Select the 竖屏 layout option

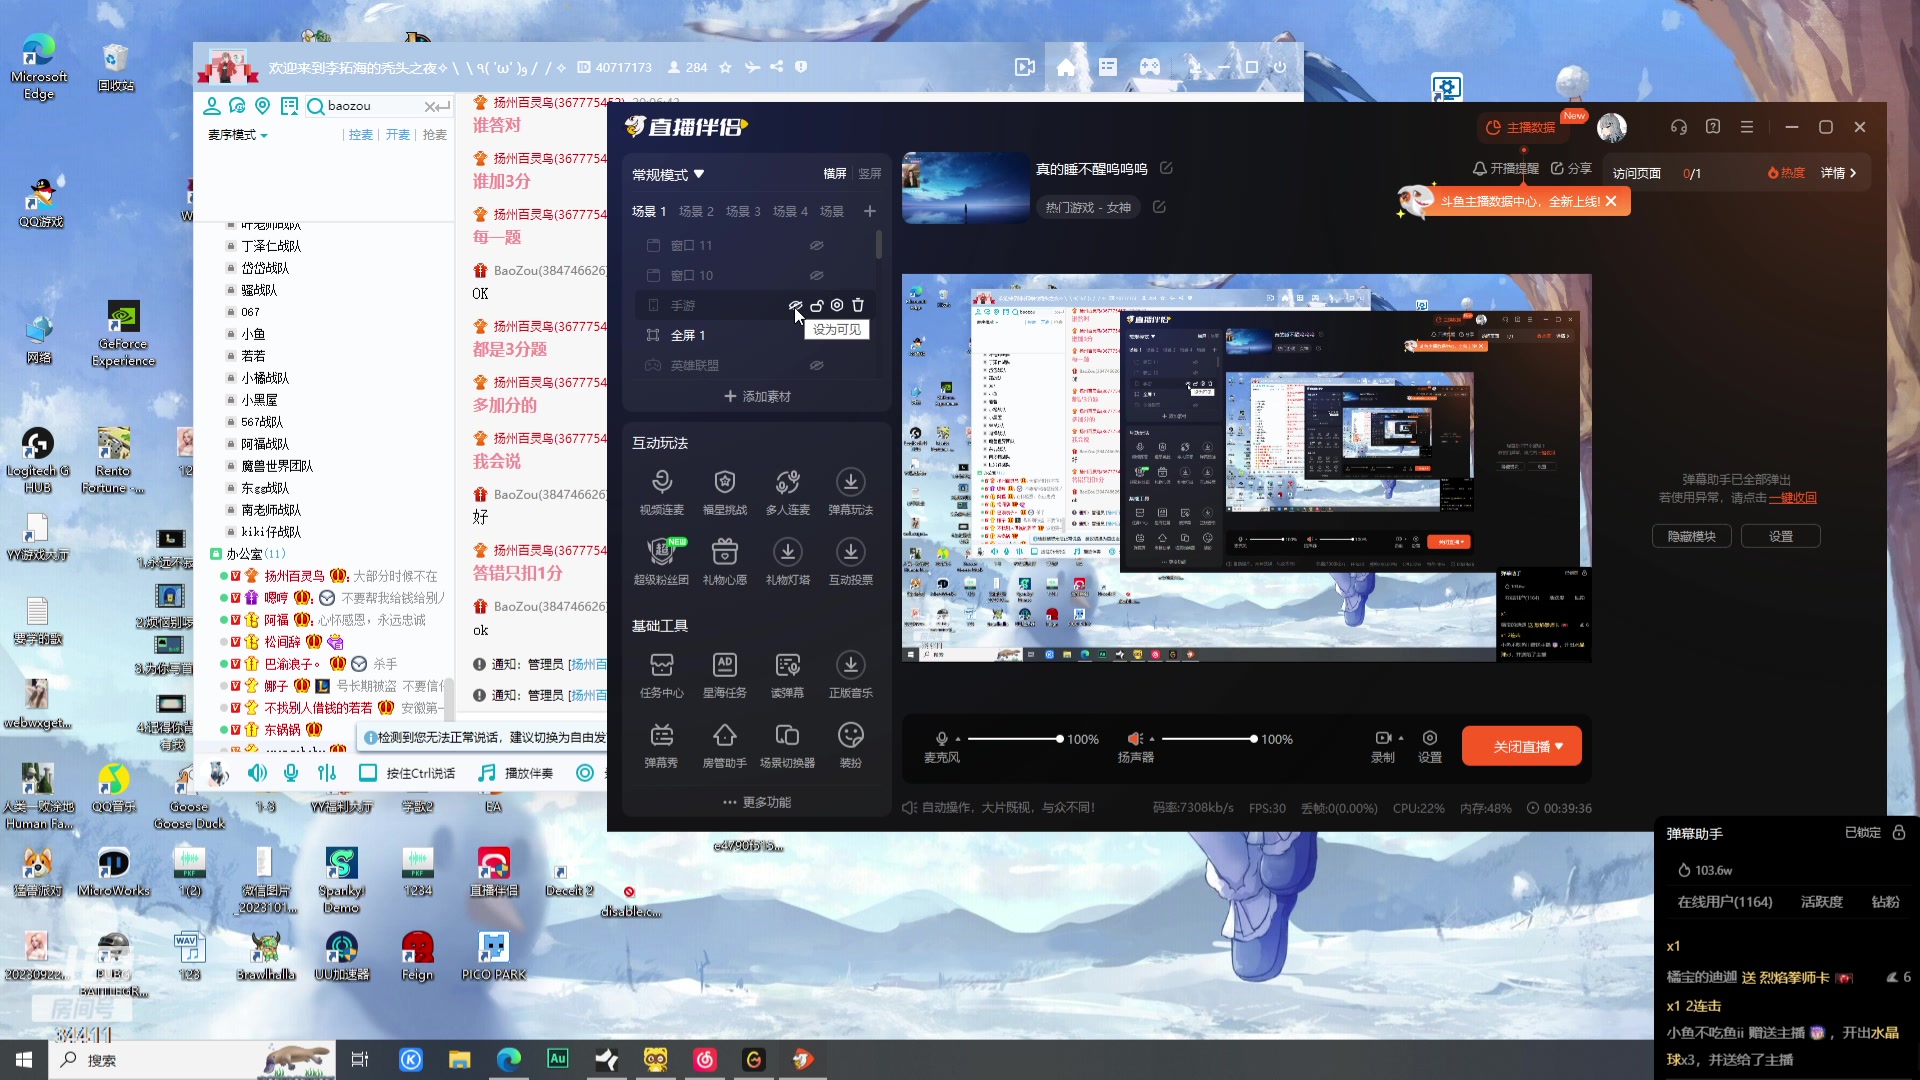[x=870, y=173]
